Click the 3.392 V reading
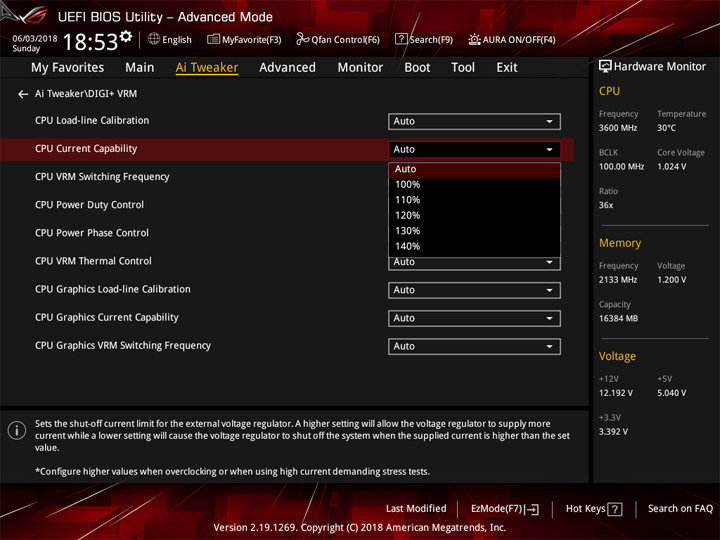The width and height of the screenshot is (720, 540). coord(613,432)
